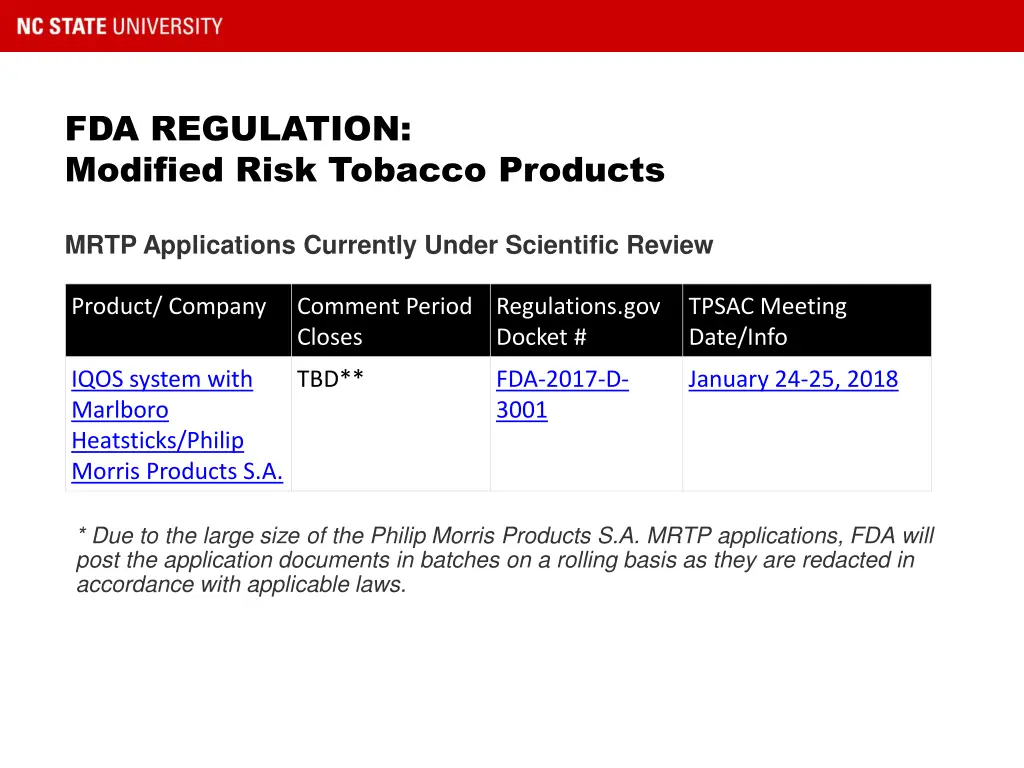This screenshot has height=768, width=1024.
Task: Click the Marlboro line in product link
Action: point(120,411)
